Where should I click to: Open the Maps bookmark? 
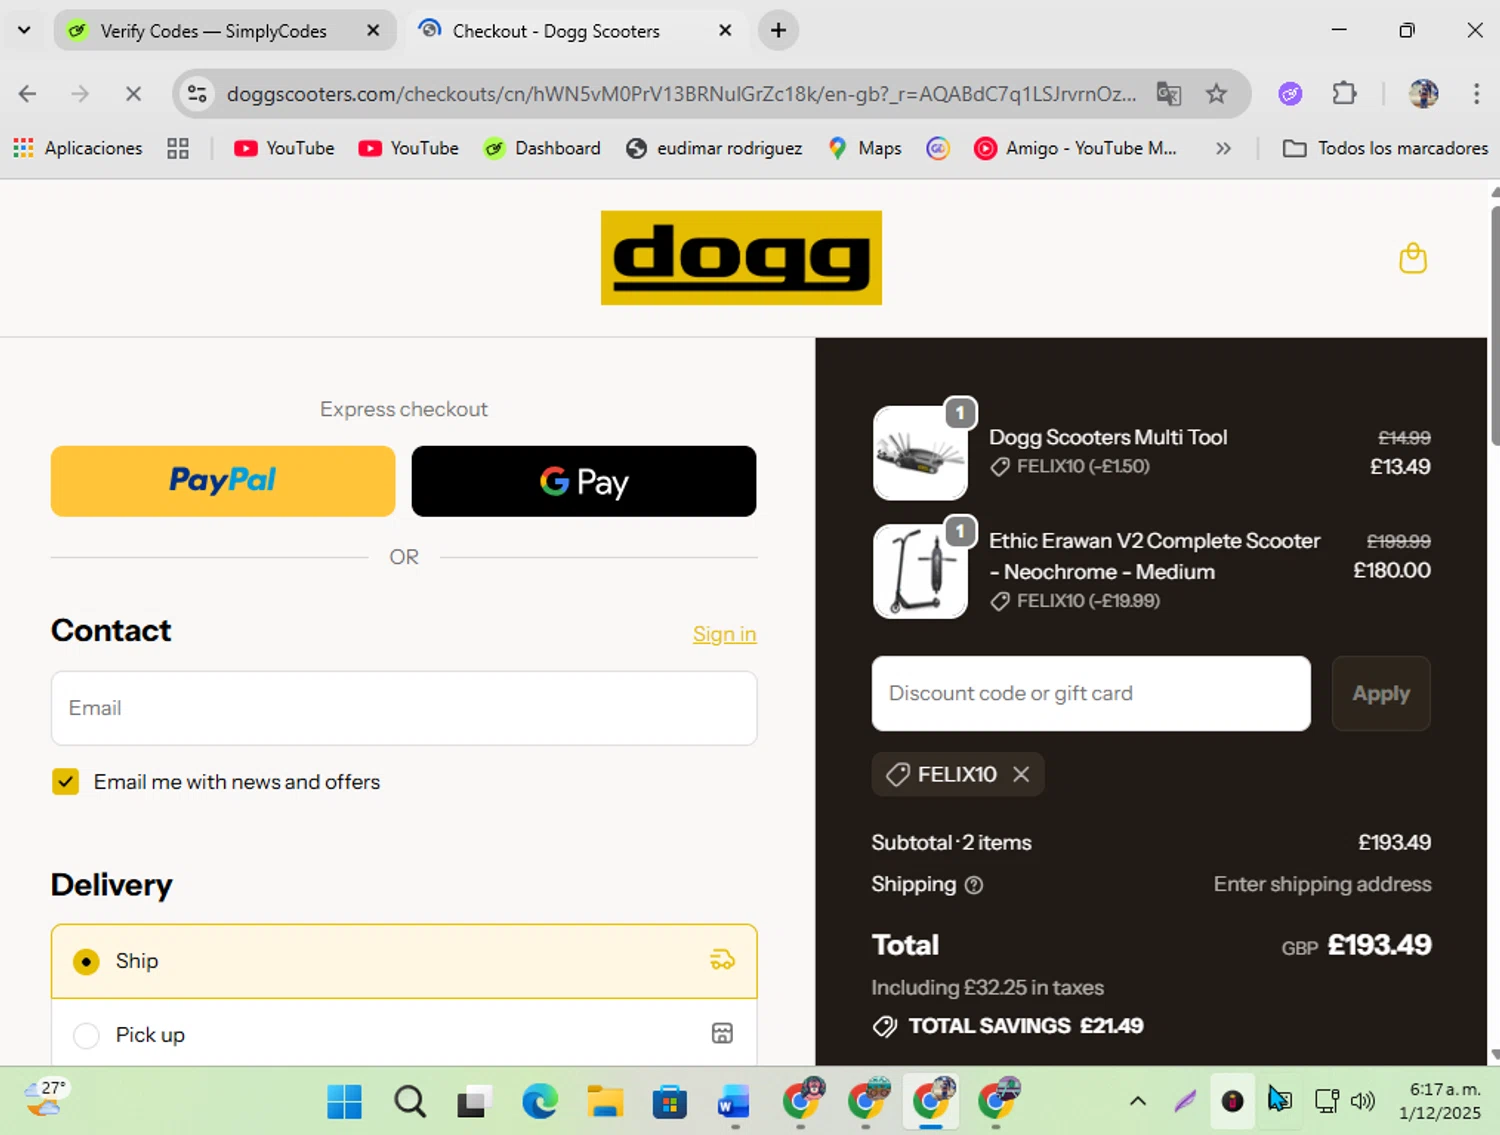tap(865, 148)
